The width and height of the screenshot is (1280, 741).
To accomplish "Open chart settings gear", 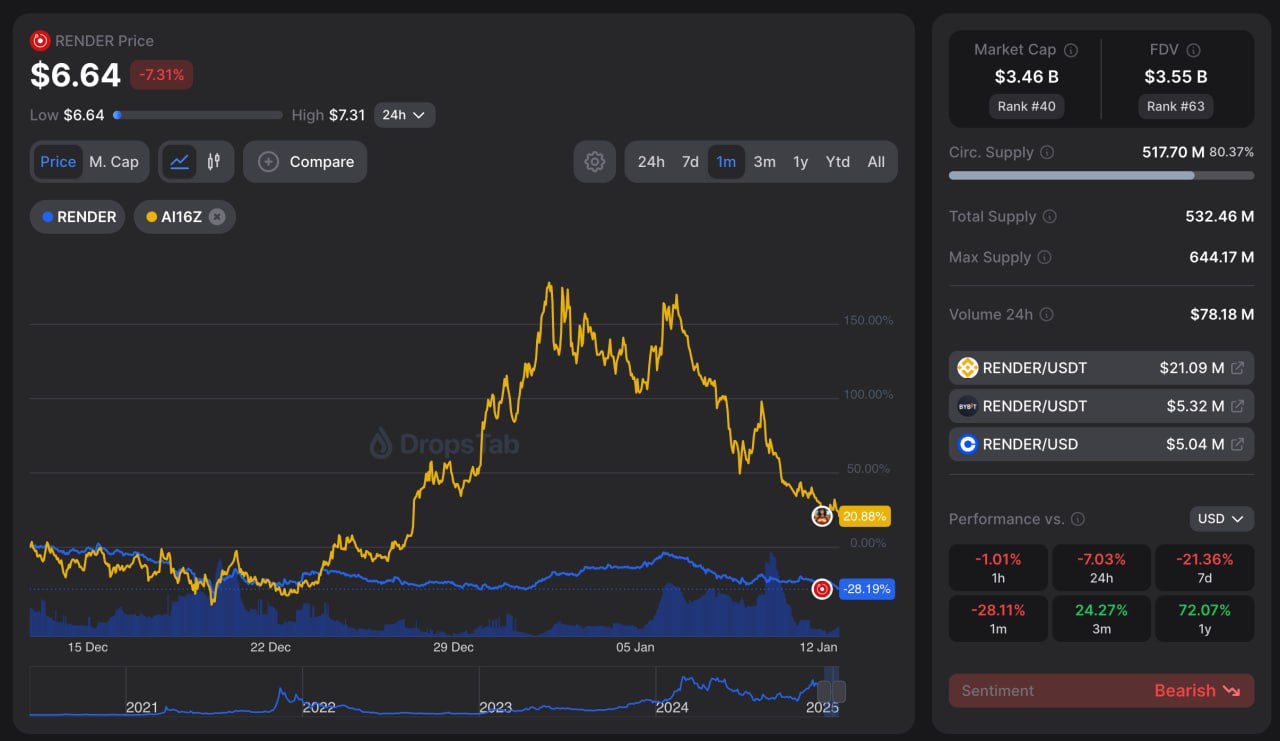I will tap(595, 162).
